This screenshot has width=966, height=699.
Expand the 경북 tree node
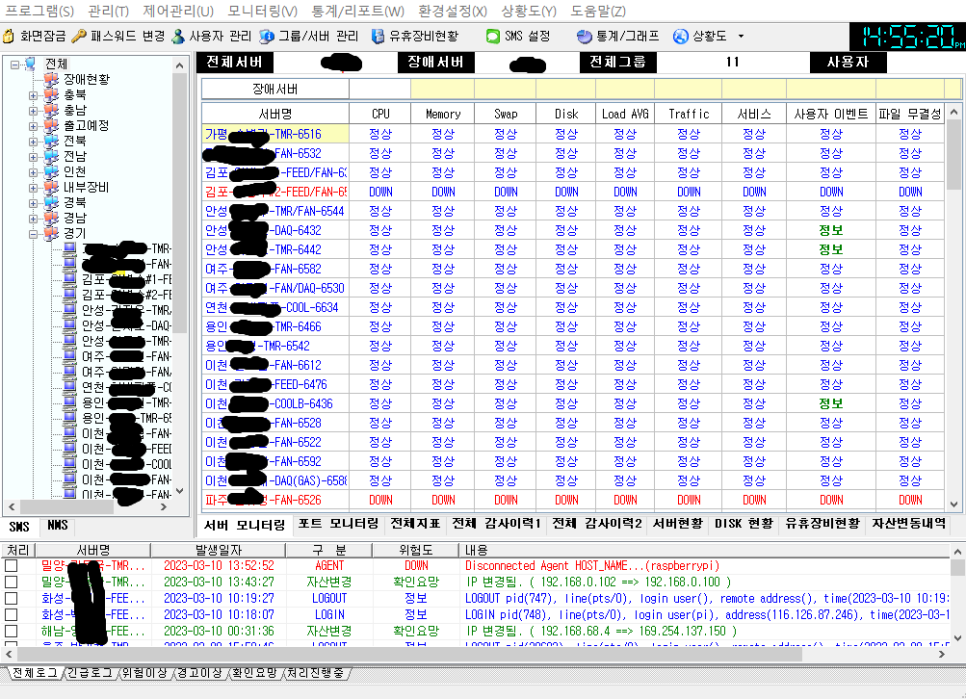click(33, 203)
